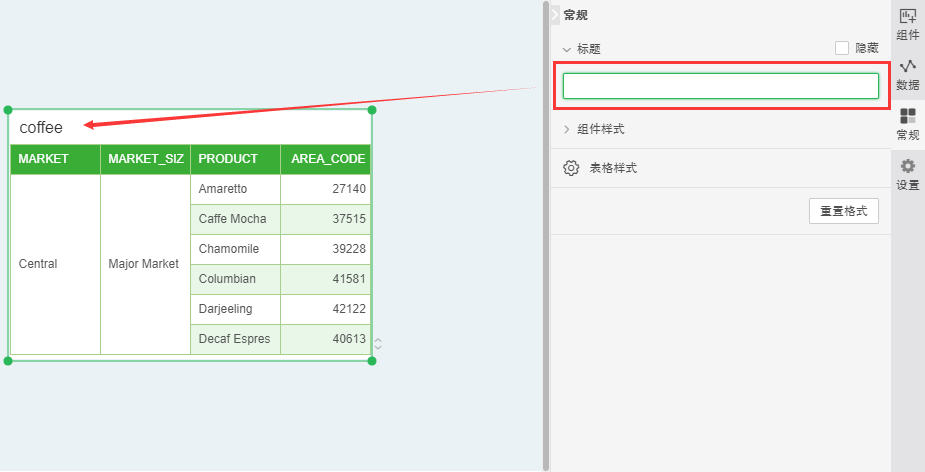Click the 重置格式 (Reset Format) button
This screenshot has width=925, height=472.
click(843, 211)
